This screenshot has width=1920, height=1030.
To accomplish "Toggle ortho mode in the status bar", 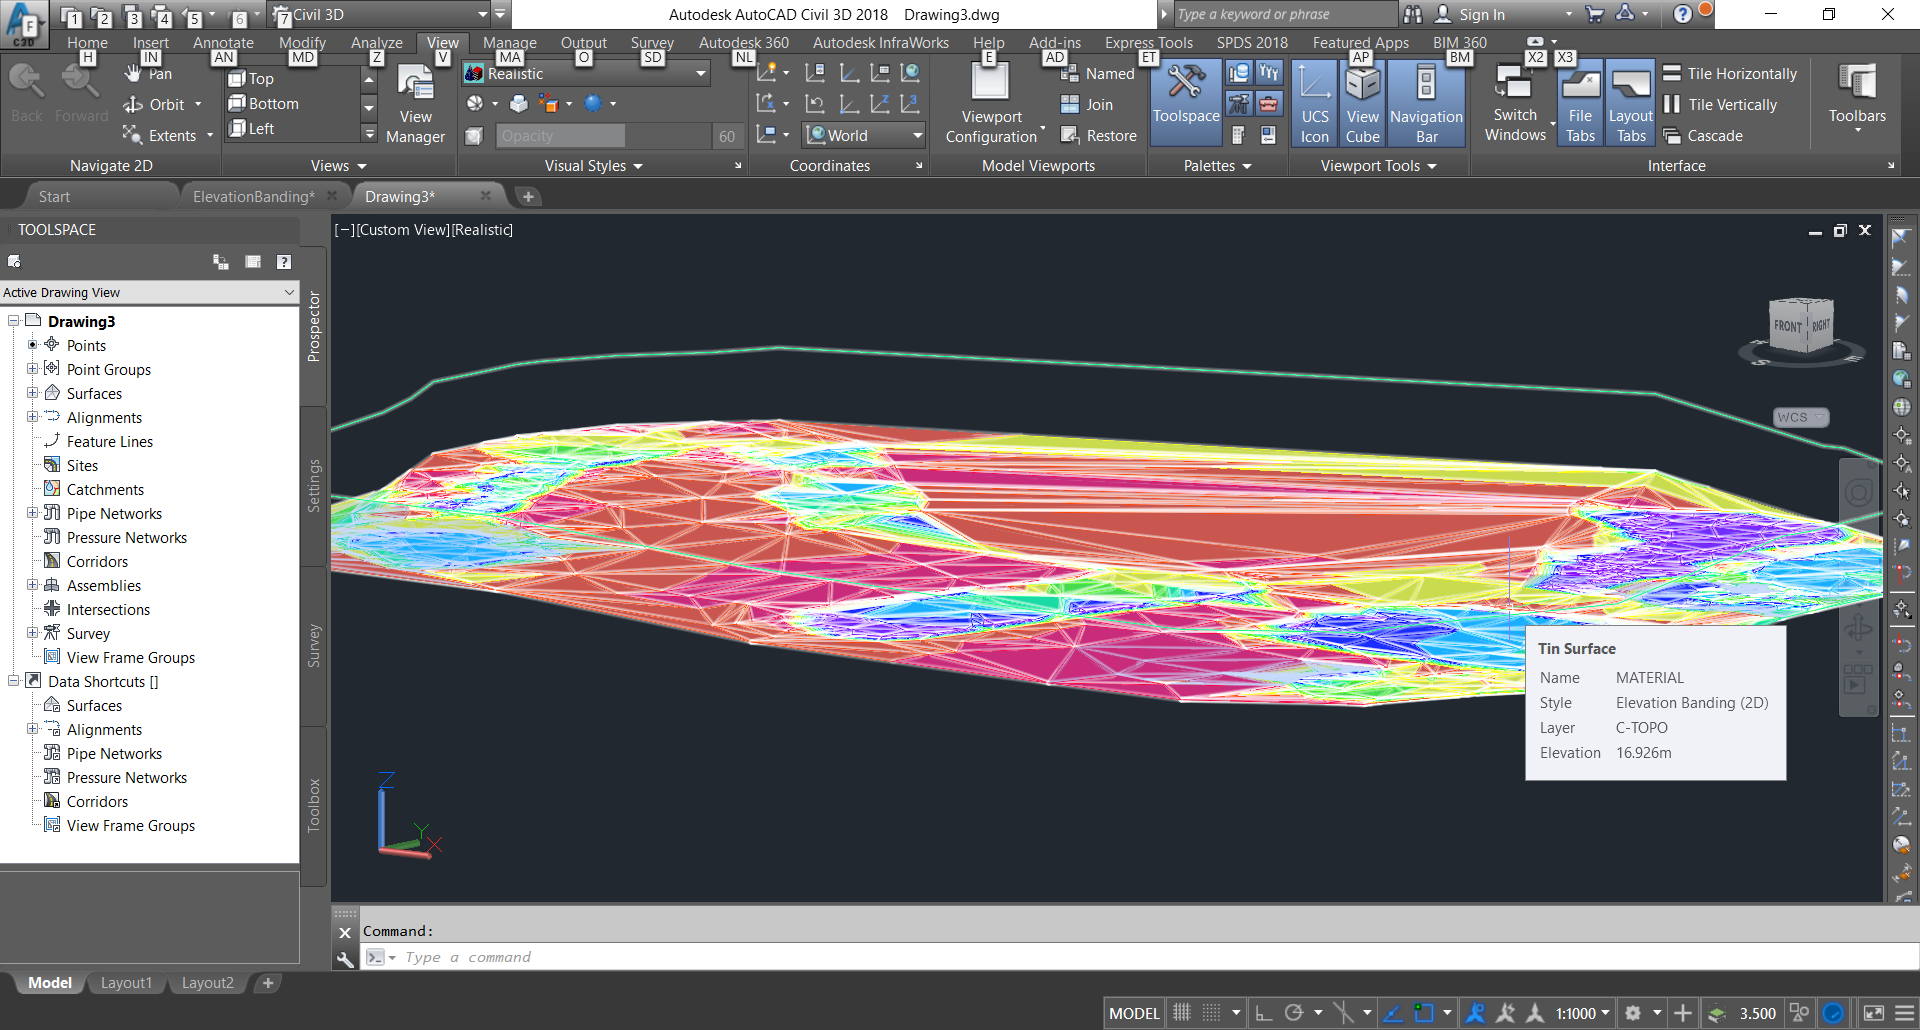I will (x=1264, y=1012).
